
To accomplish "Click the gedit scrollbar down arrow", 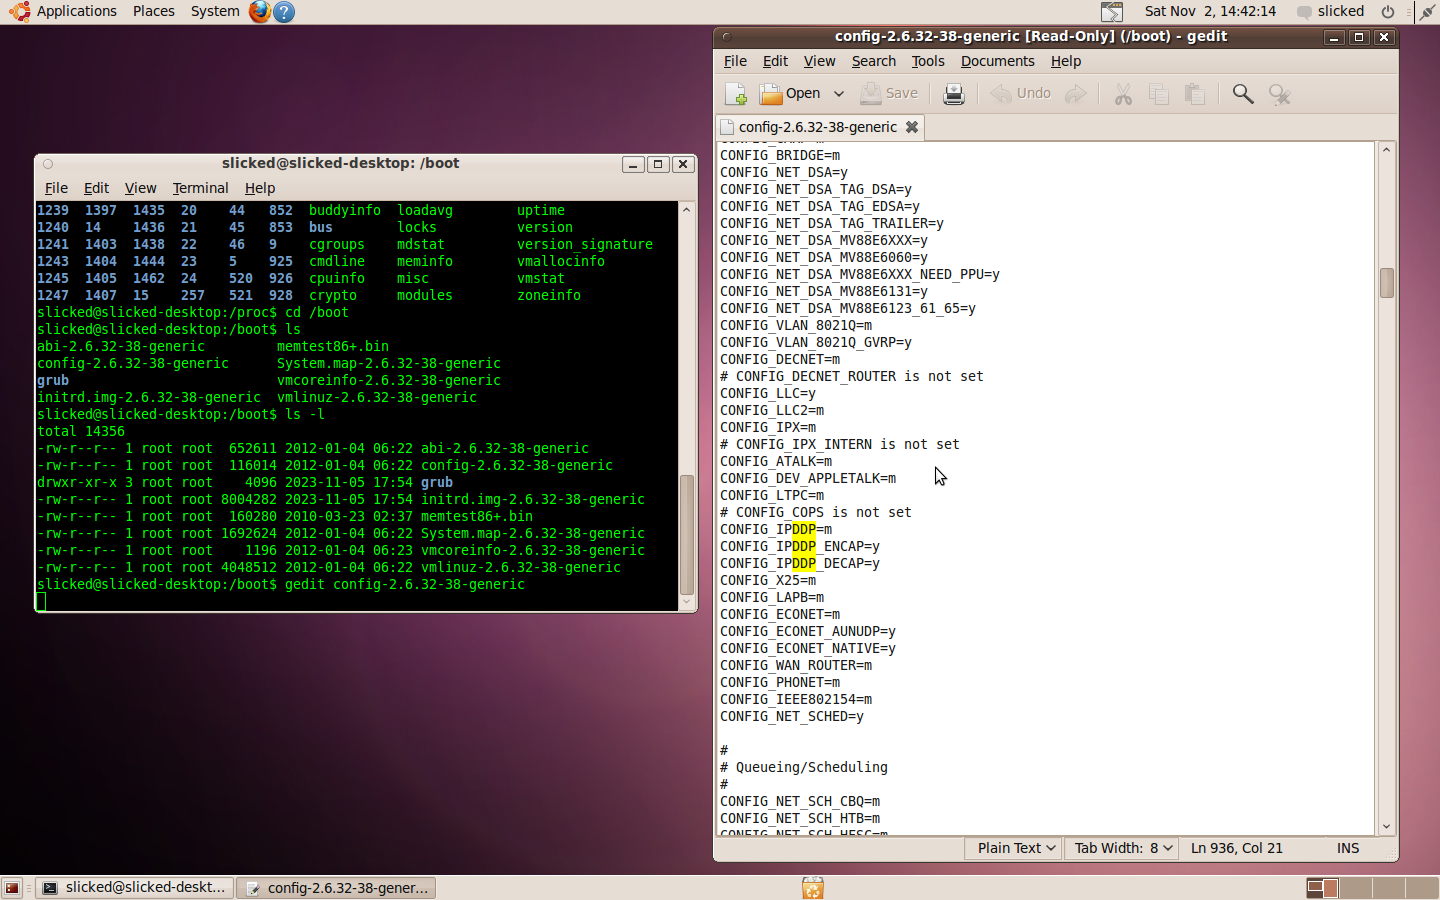I will [x=1386, y=827].
